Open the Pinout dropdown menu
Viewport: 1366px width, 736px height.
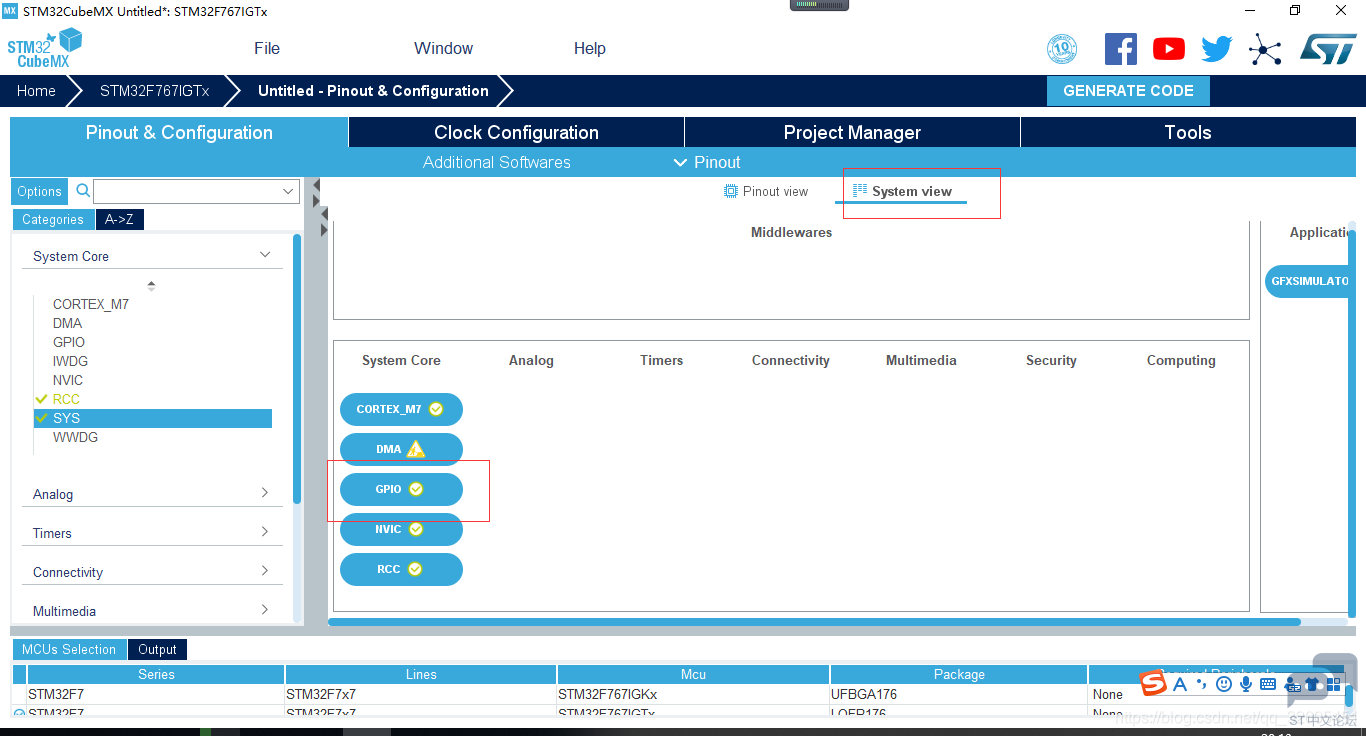pyautogui.click(x=707, y=162)
